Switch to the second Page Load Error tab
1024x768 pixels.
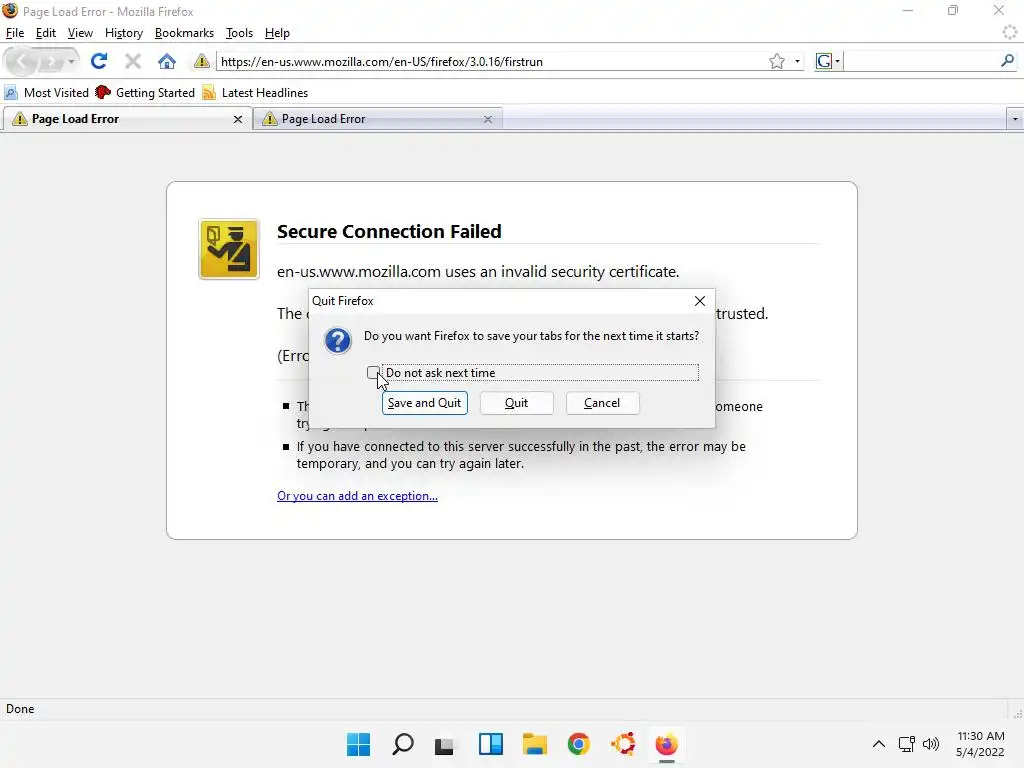click(x=377, y=119)
